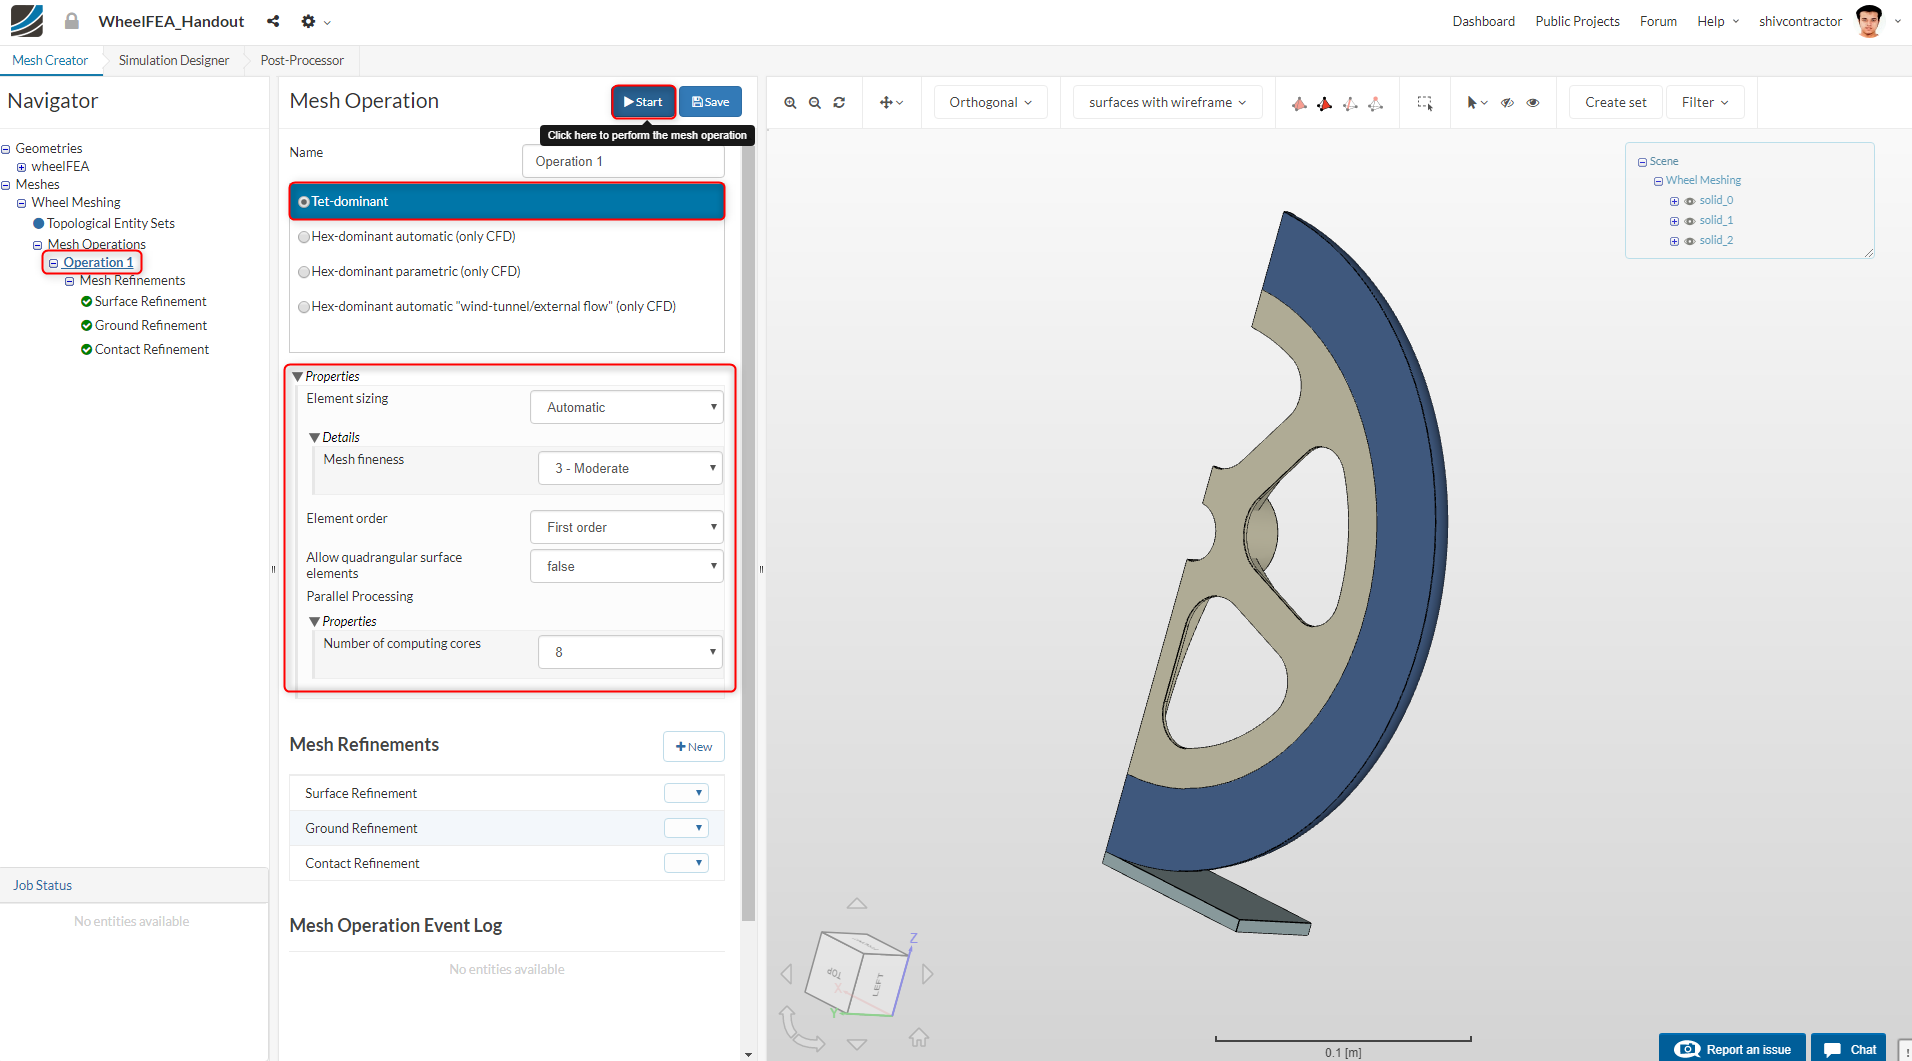The image size is (1912, 1061).
Task: Rotate view down with the bottom triangle arrow
Action: tap(857, 1044)
